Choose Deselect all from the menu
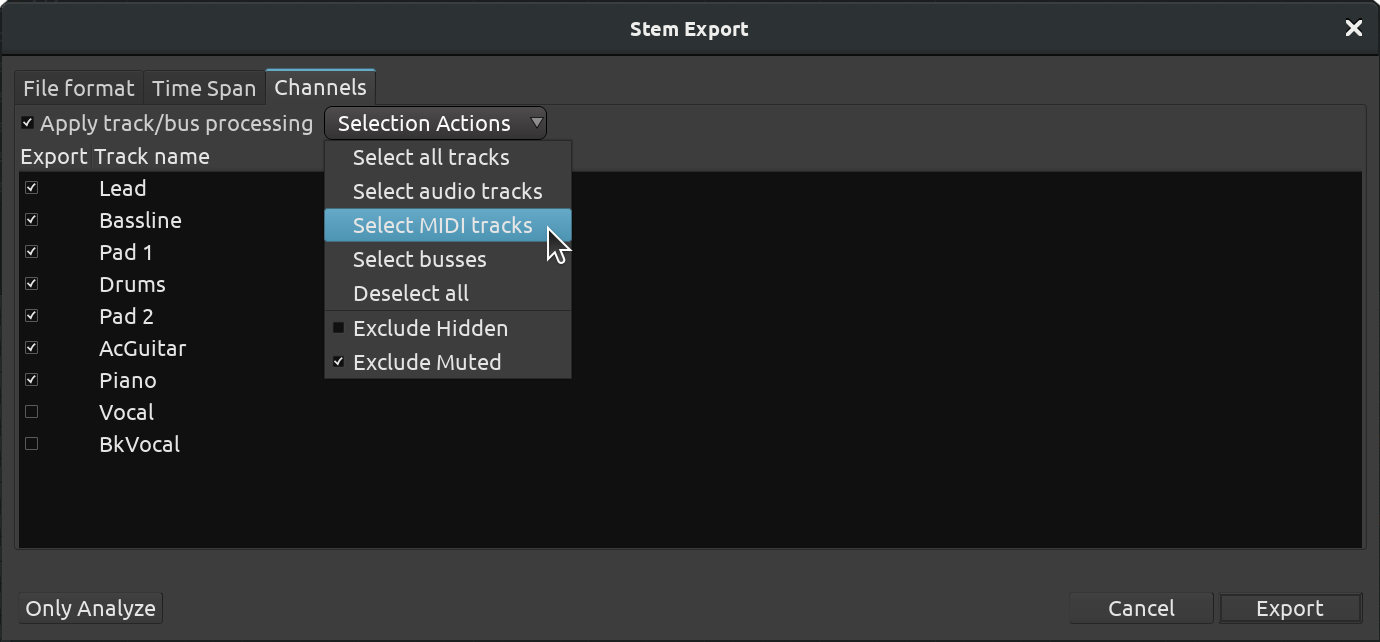 448,293
